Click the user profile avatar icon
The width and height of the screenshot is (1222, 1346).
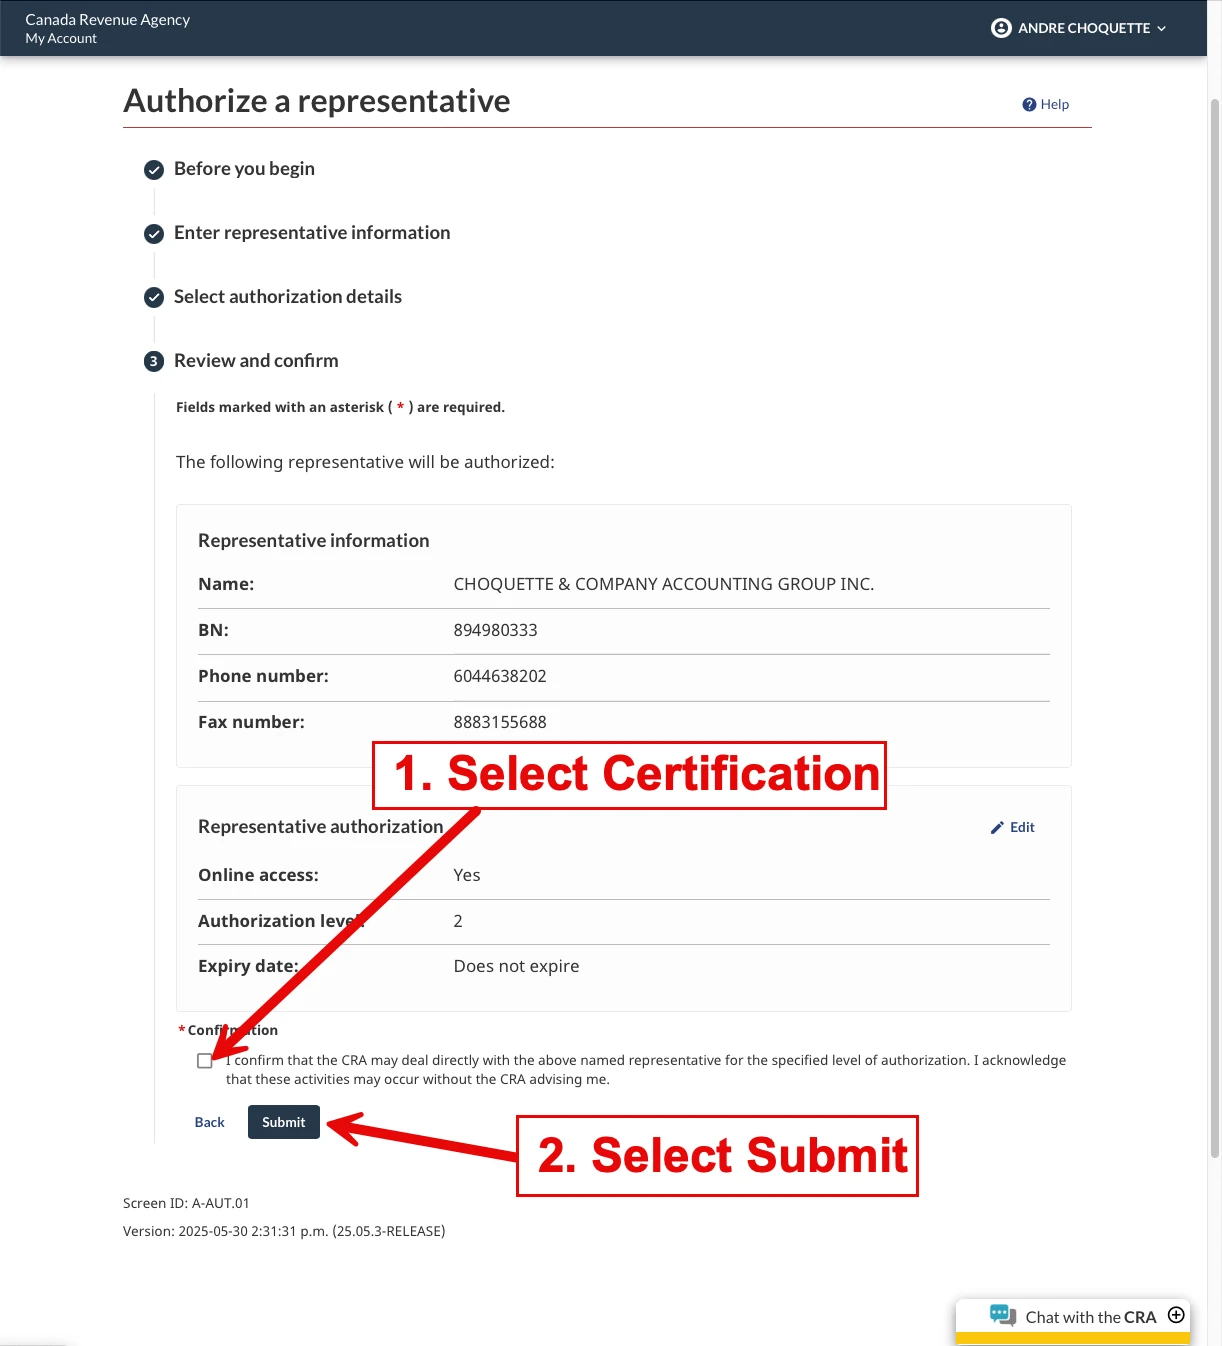1001,28
